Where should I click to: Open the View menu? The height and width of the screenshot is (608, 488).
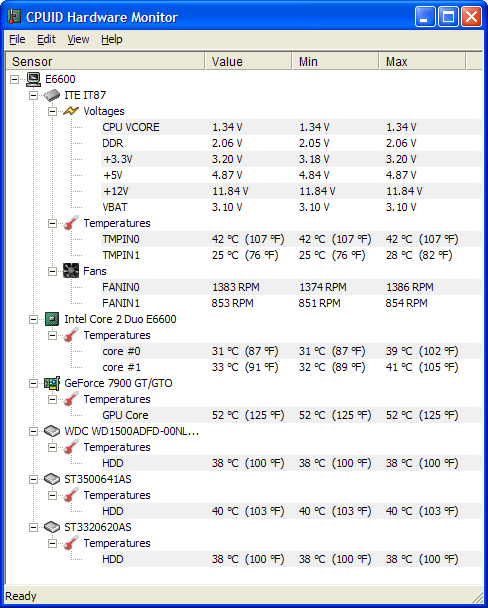click(x=78, y=39)
